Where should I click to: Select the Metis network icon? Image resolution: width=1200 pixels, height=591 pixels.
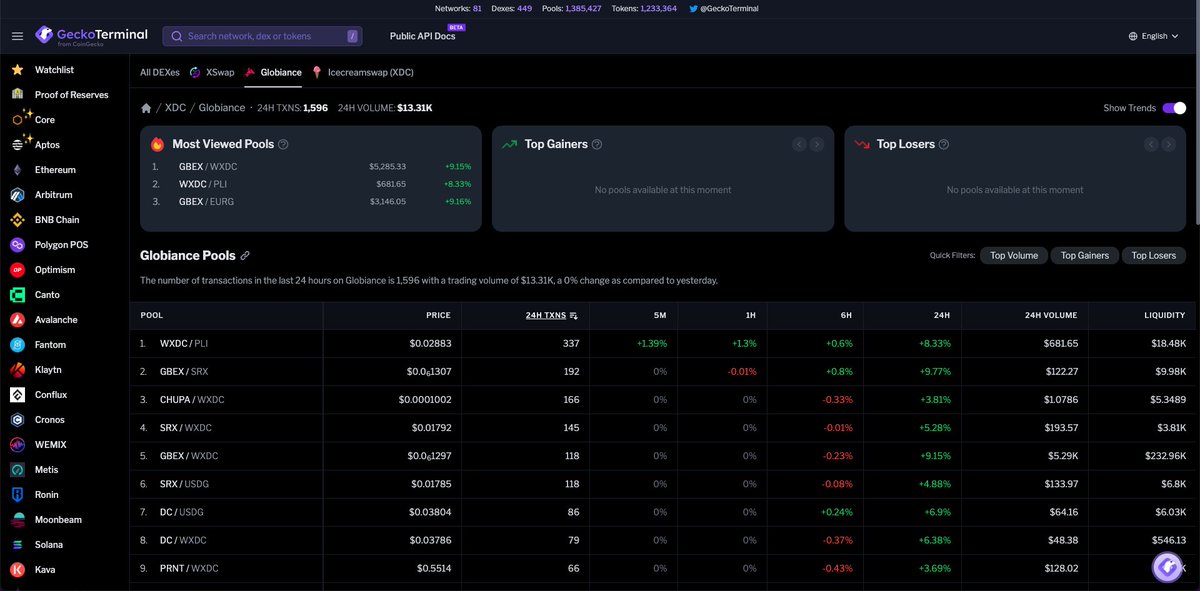(x=17, y=470)
